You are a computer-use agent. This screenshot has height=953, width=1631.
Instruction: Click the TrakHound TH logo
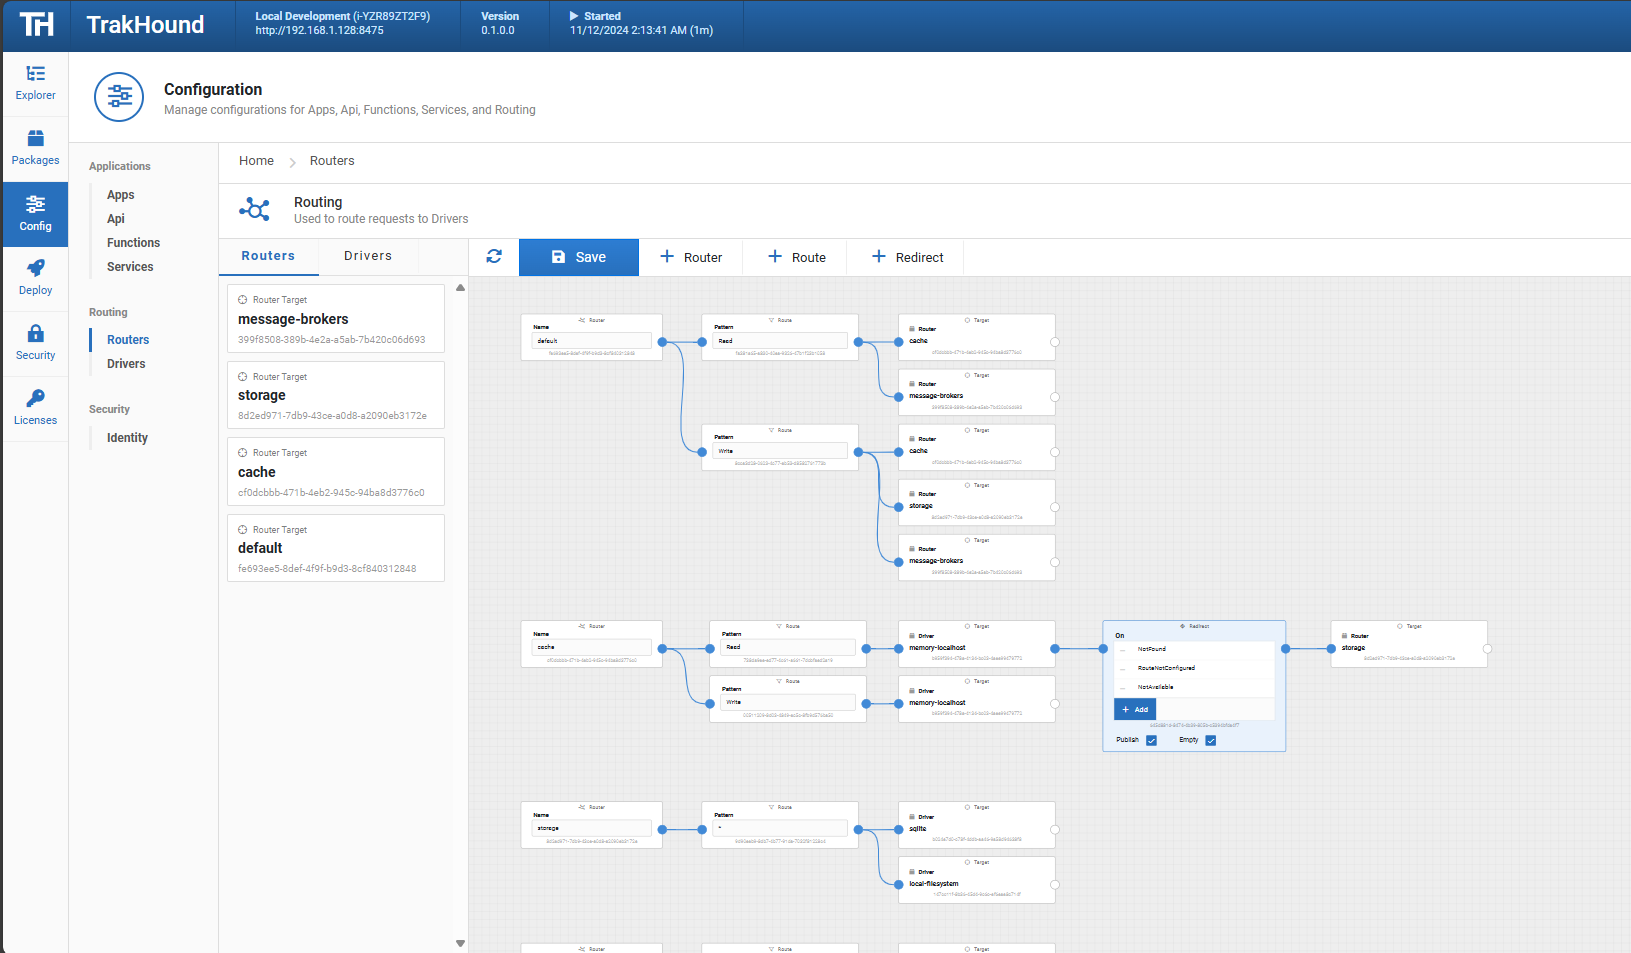[x=37, y=25]
